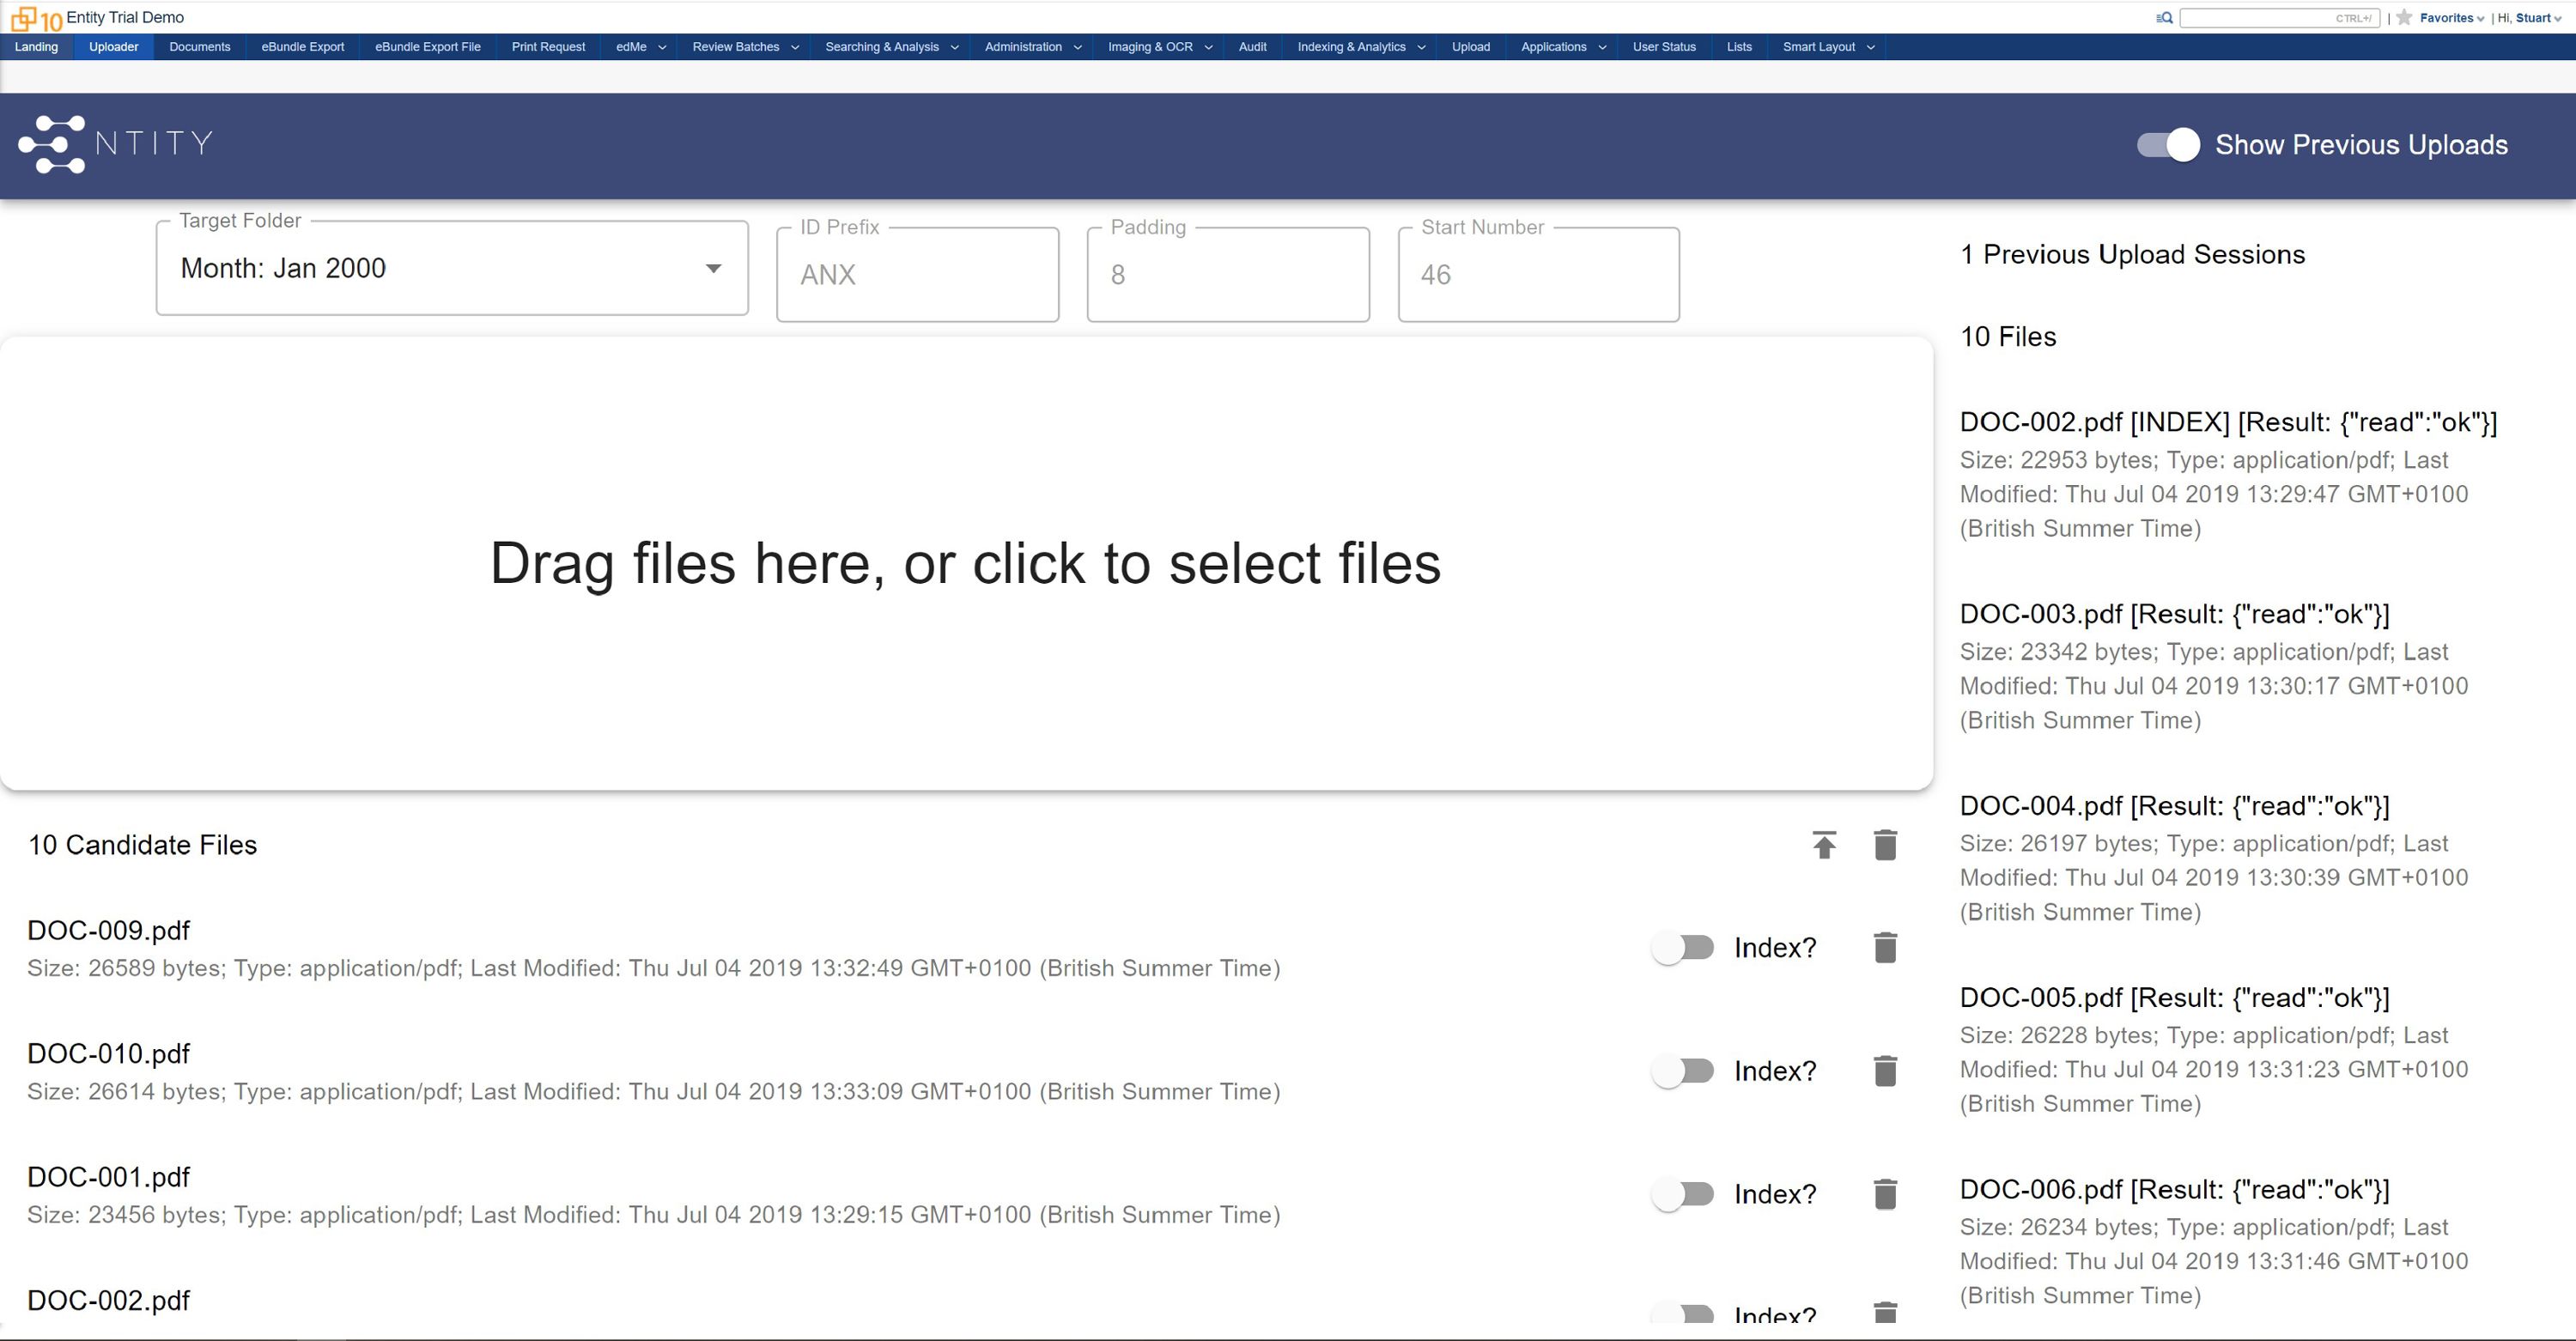Screen dimensions: 2576x1341
Task: Click the delete icon for DOC-001.pdf
Action: point(1884,1194)
